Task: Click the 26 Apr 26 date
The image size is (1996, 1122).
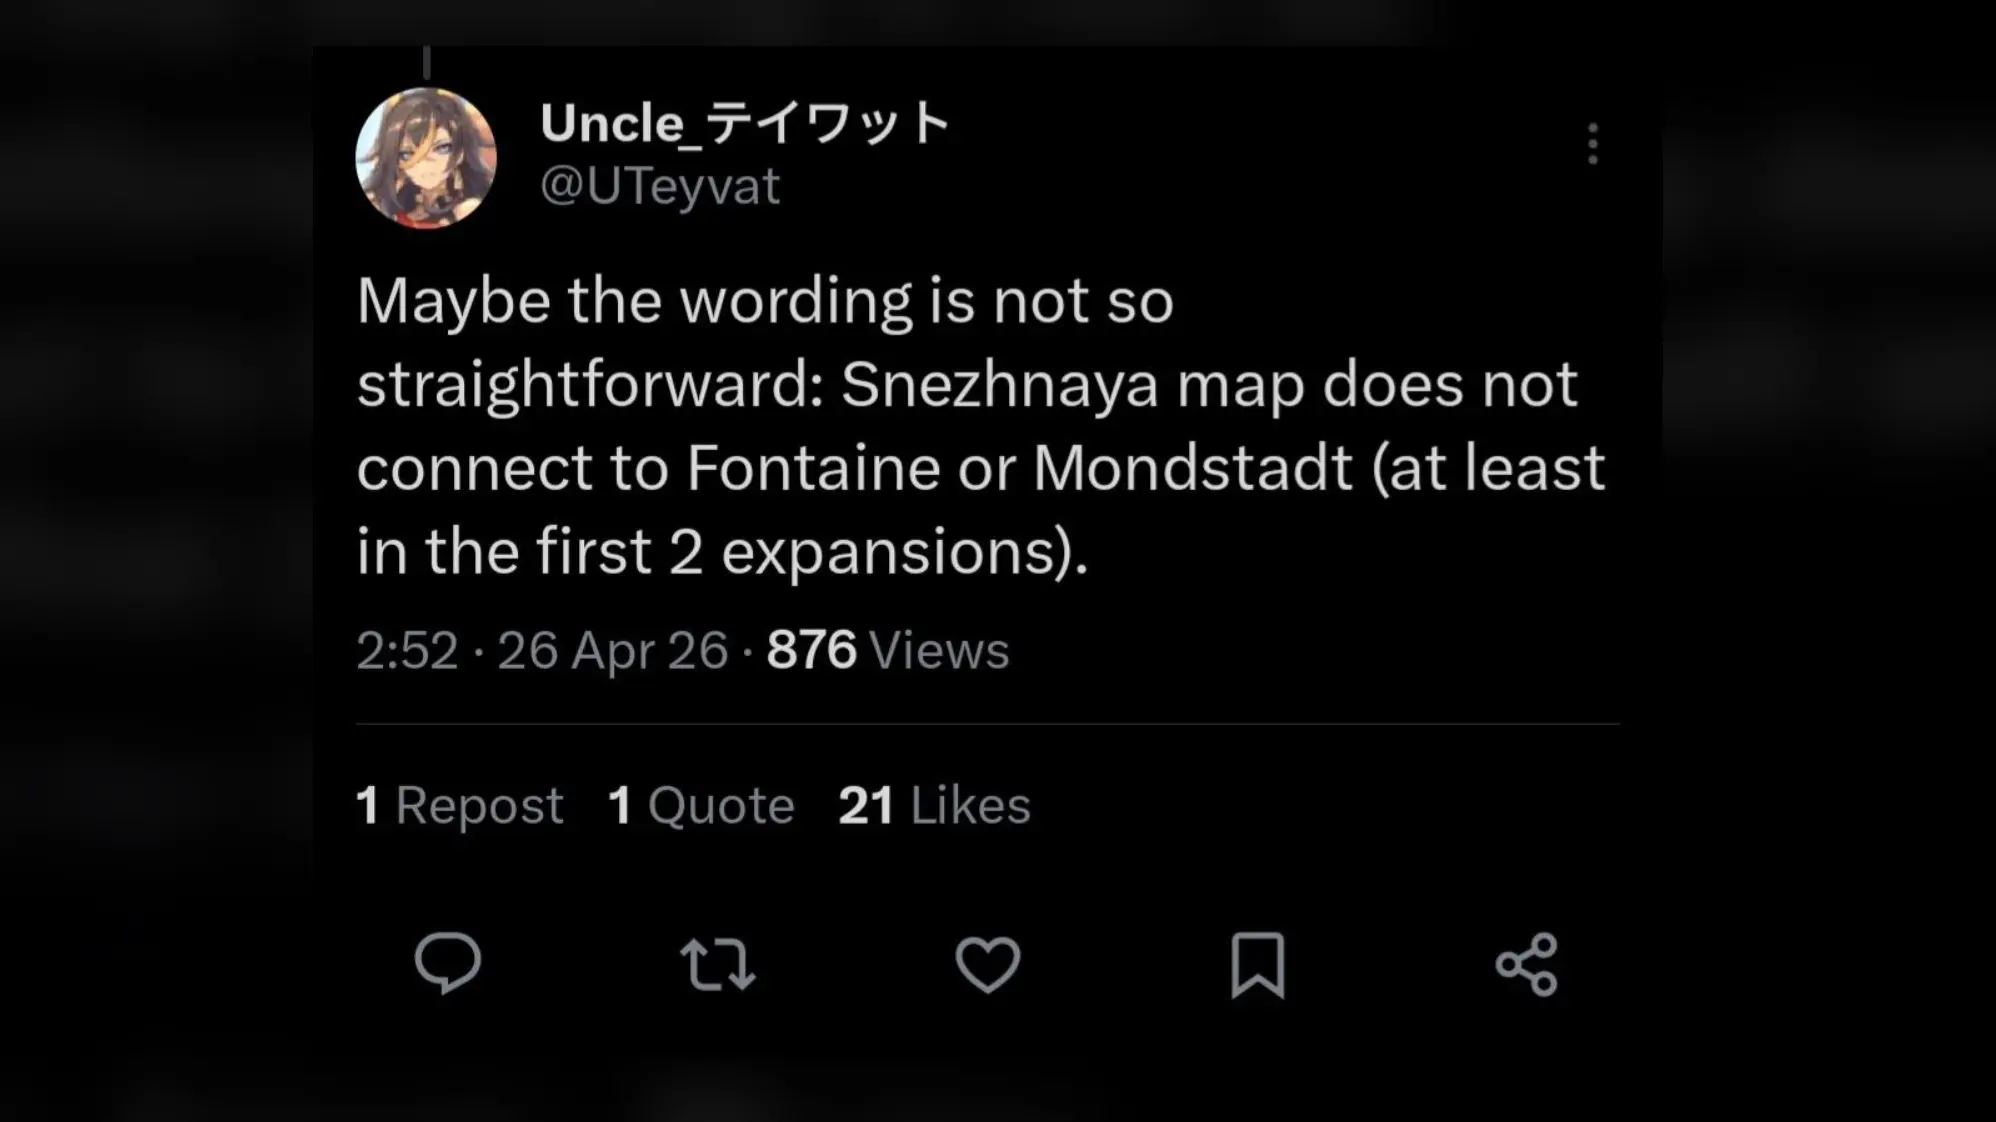Action: coord(612,651)
